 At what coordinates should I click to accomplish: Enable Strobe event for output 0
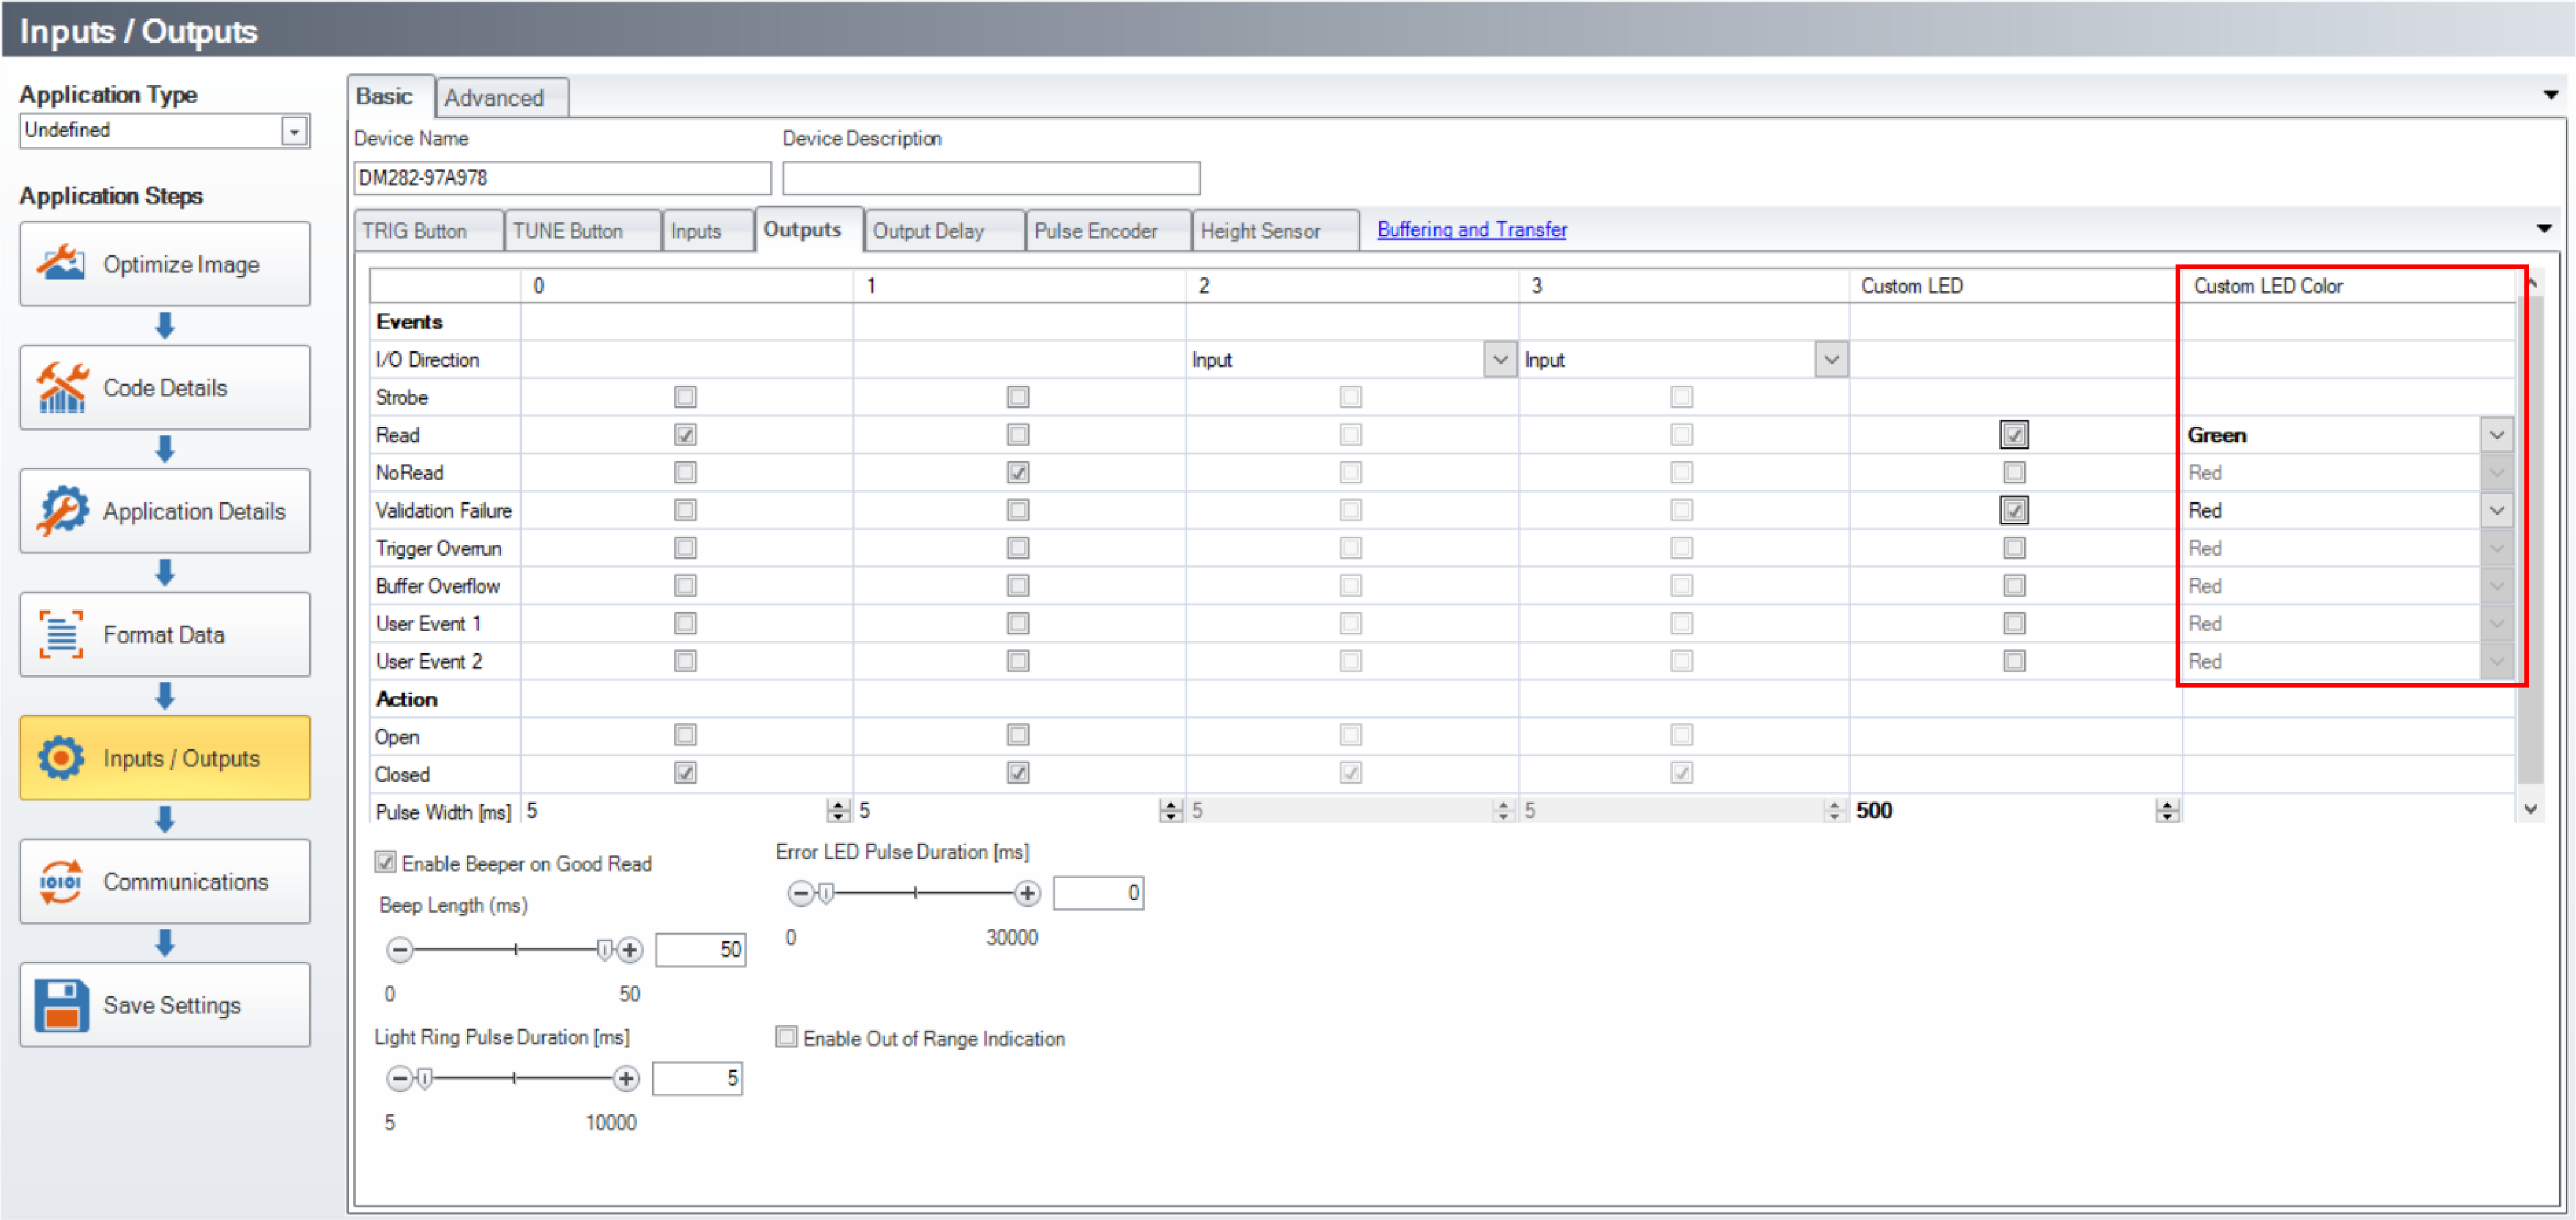tap(685, 397)
